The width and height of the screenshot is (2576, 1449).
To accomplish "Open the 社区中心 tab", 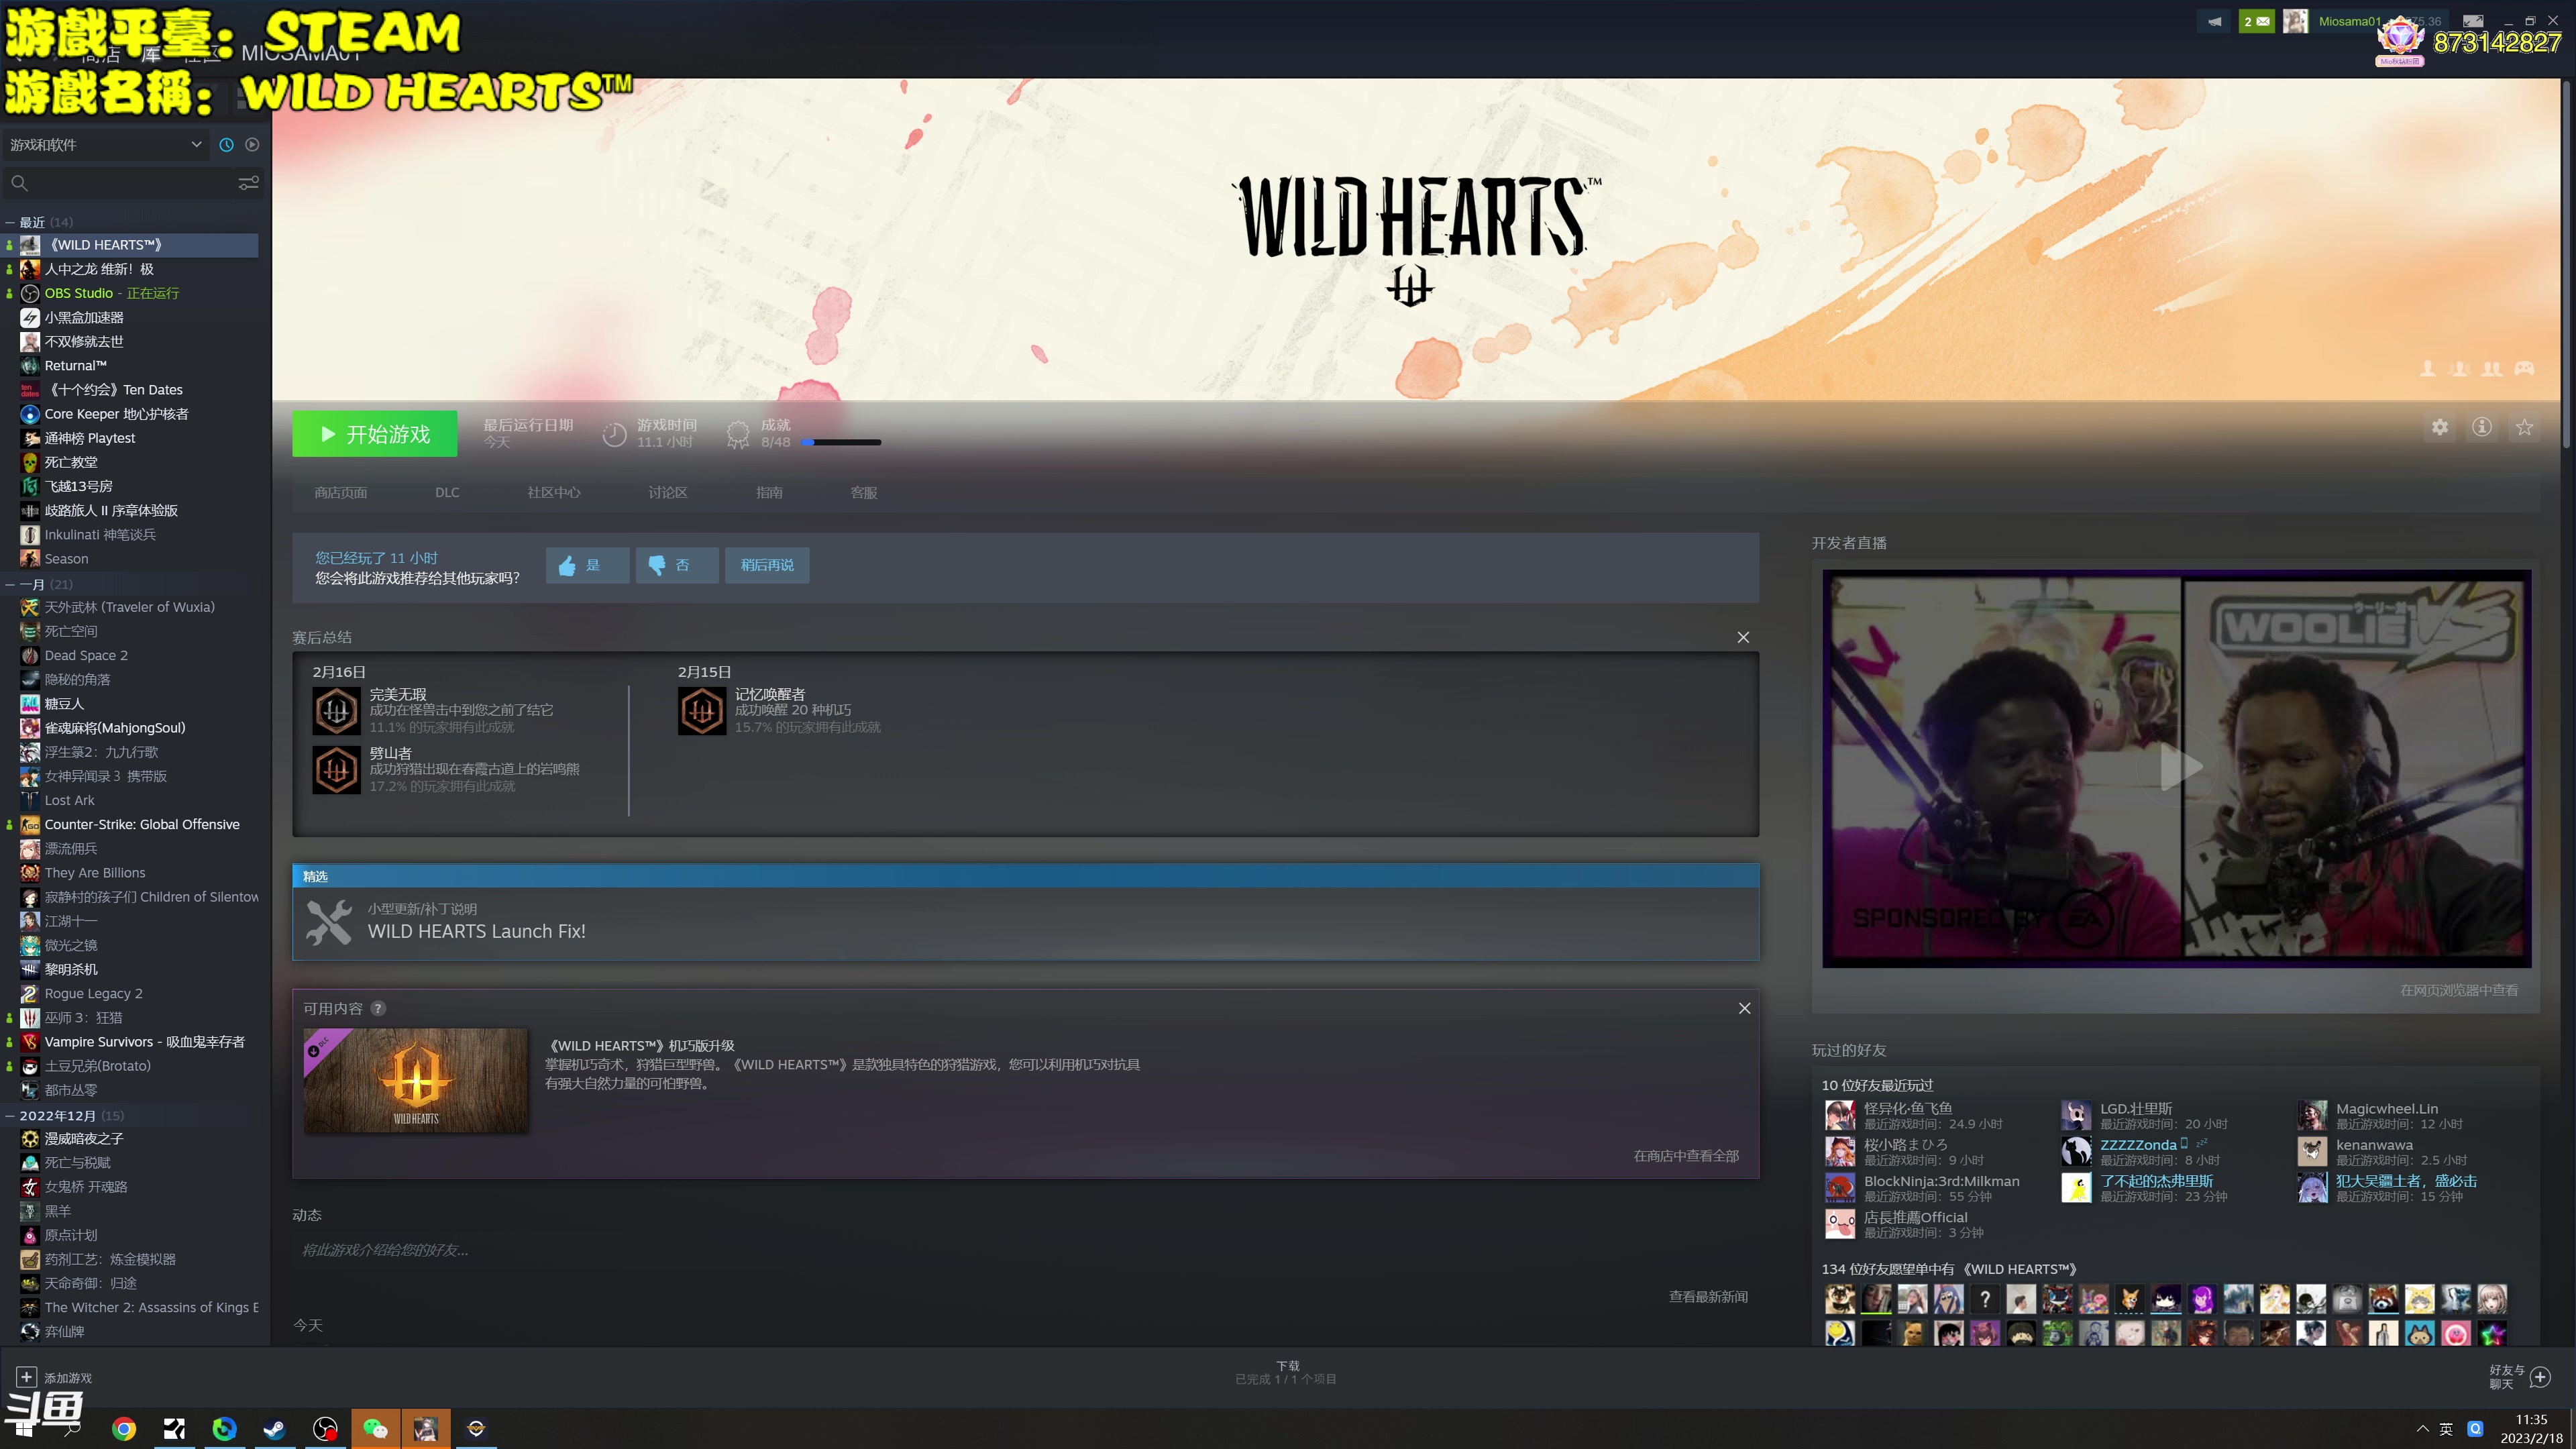I will click(553, 493).
